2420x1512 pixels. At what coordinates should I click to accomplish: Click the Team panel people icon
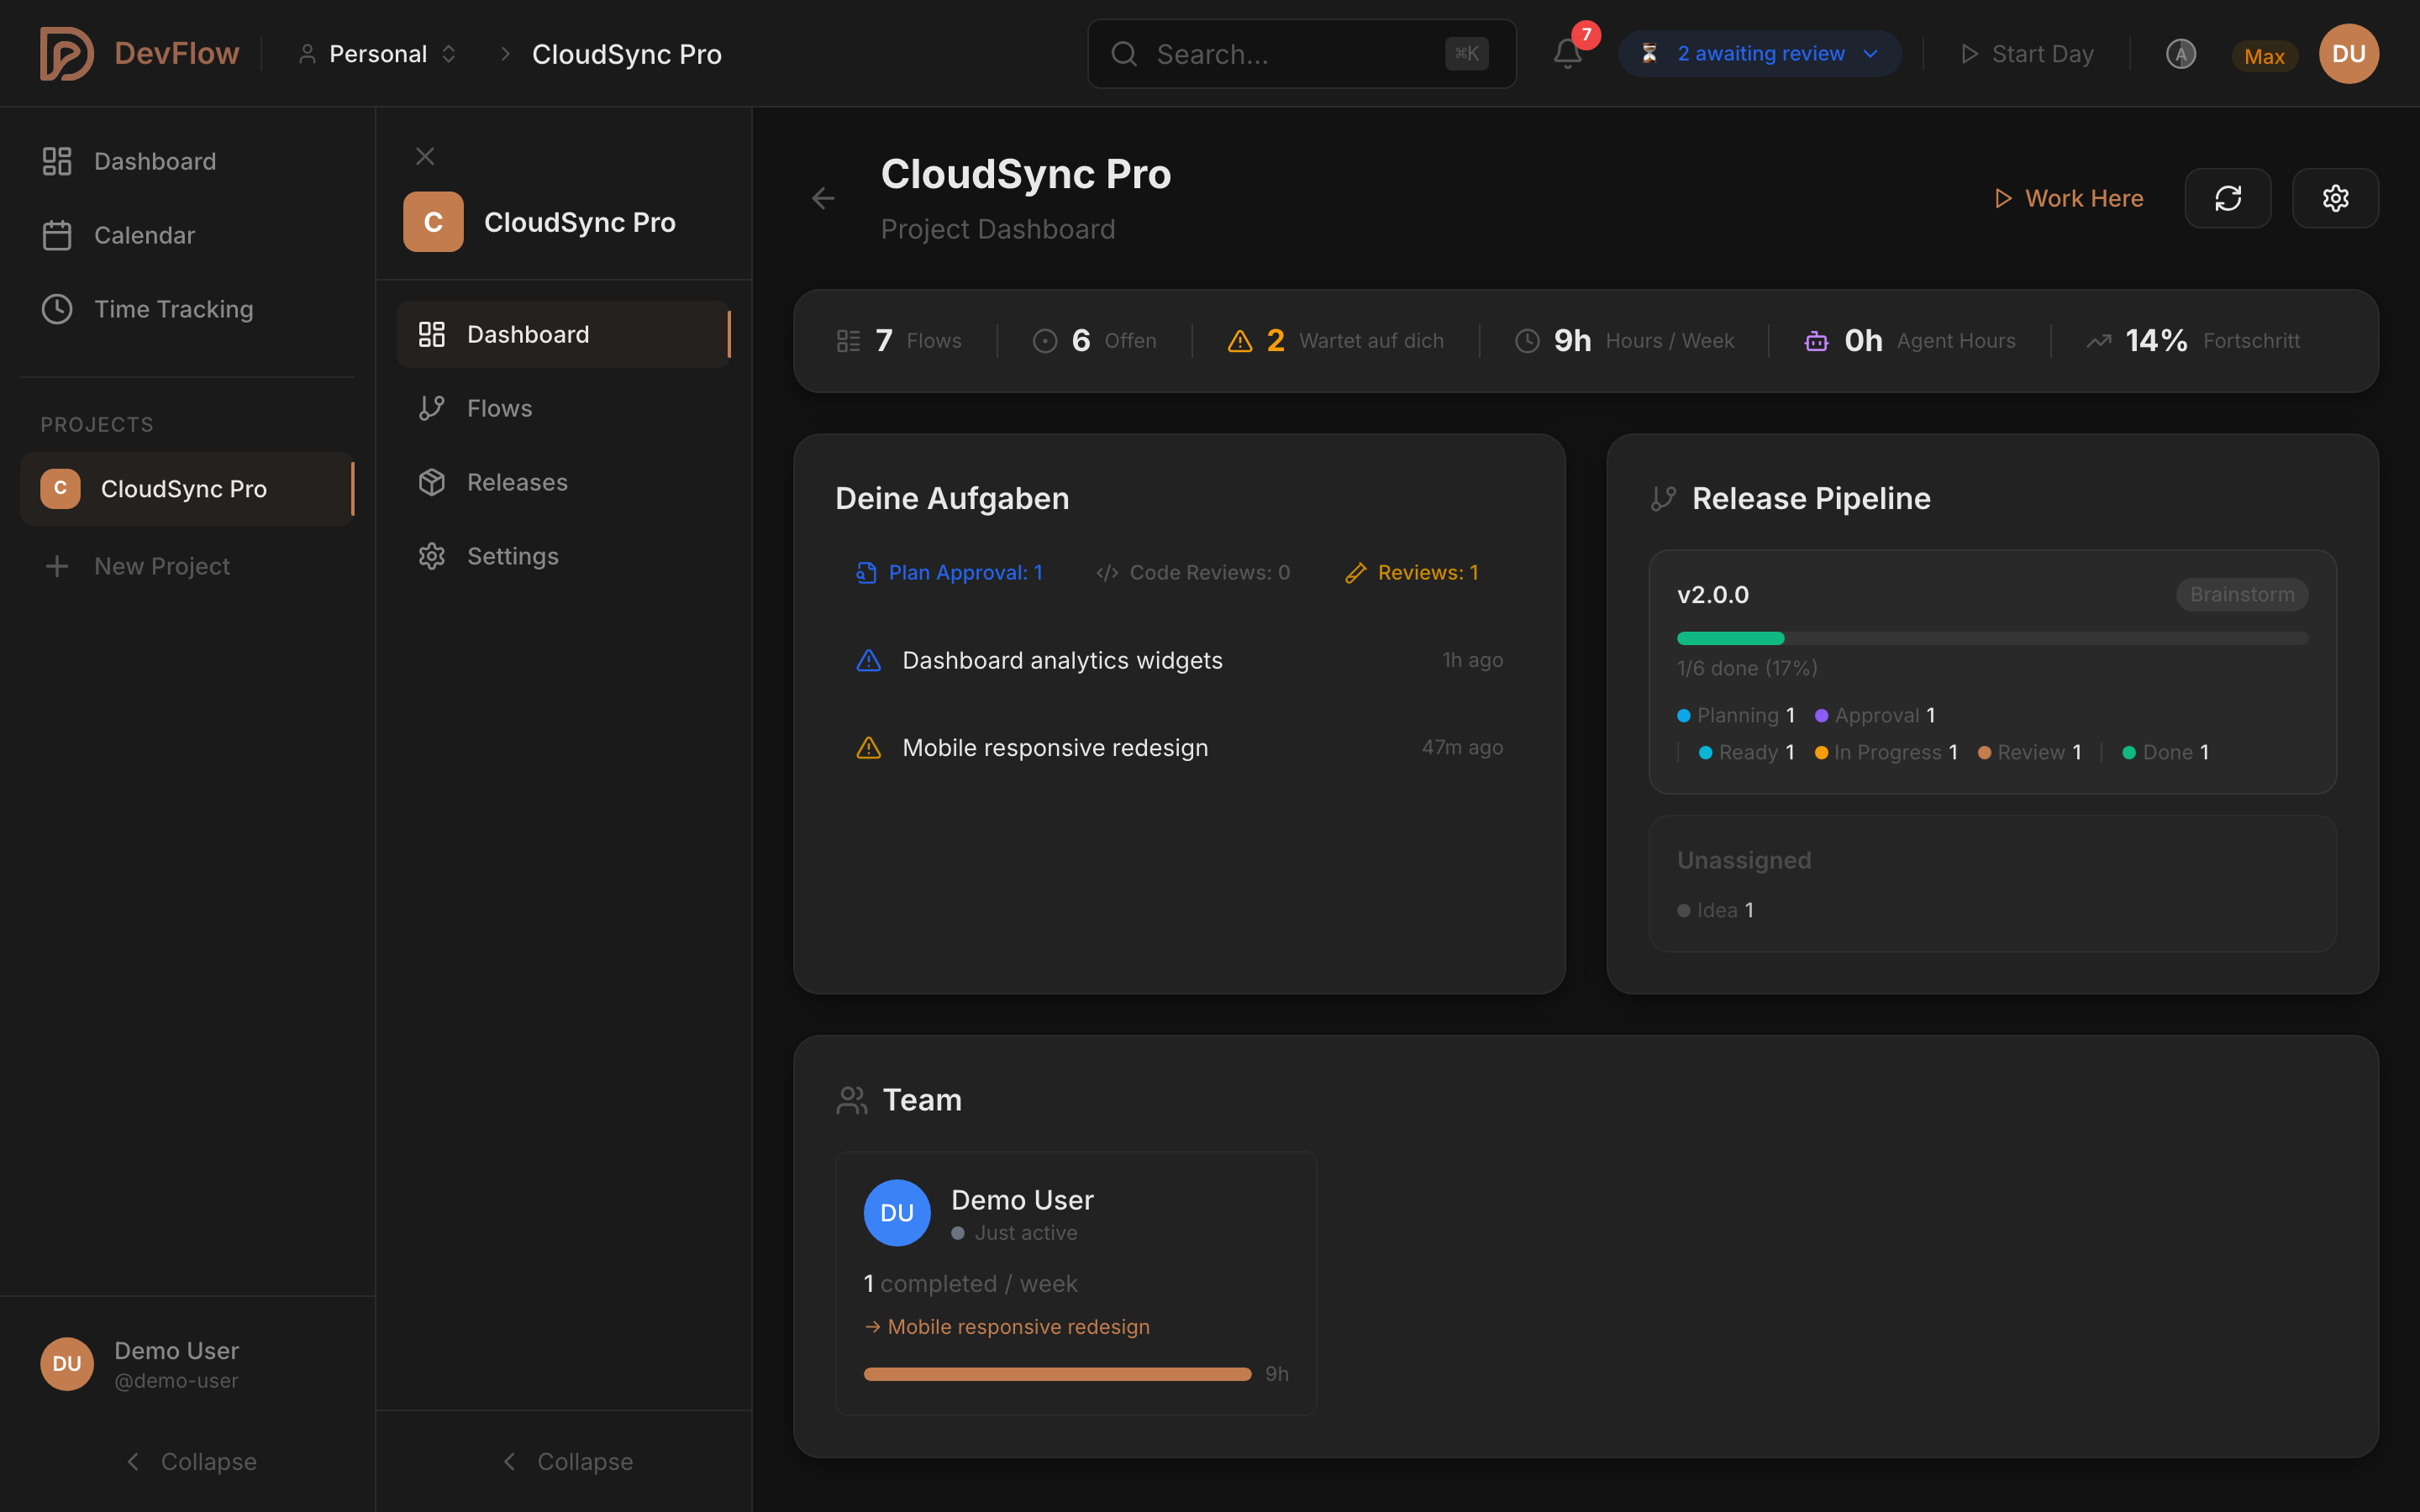[851, 1099]
